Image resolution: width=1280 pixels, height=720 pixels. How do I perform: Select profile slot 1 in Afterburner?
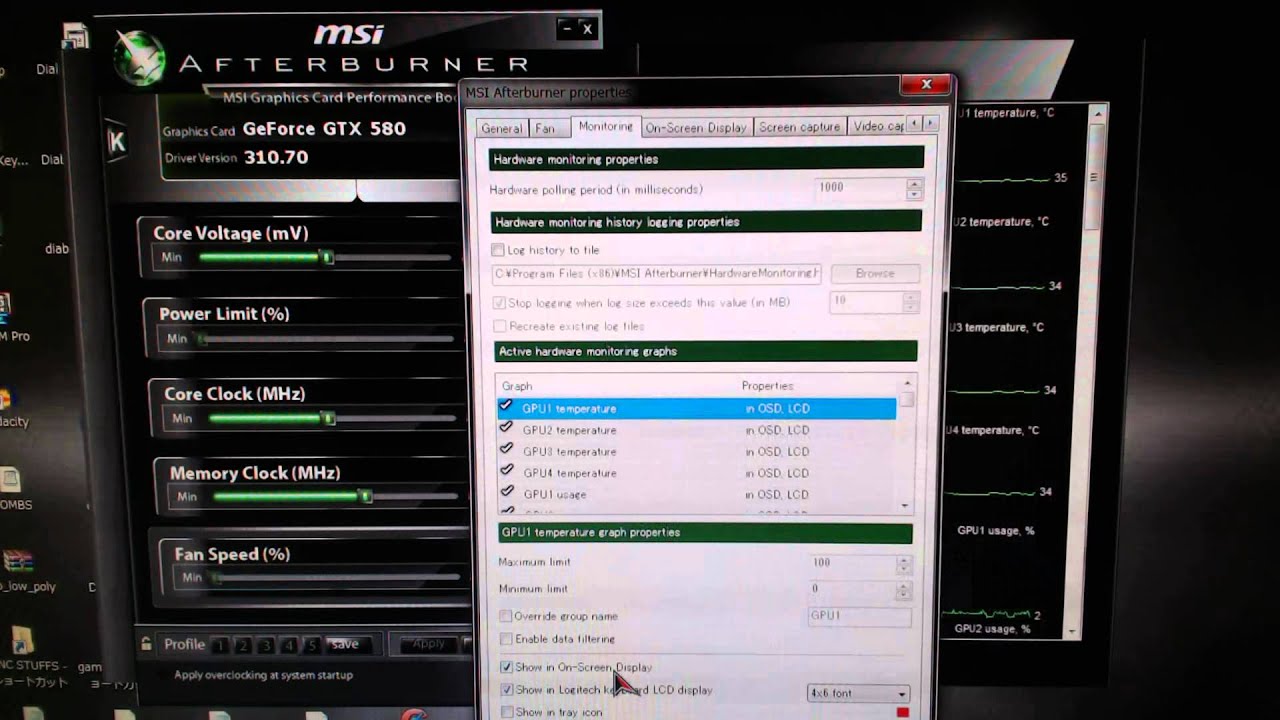(x=221, y=645)
